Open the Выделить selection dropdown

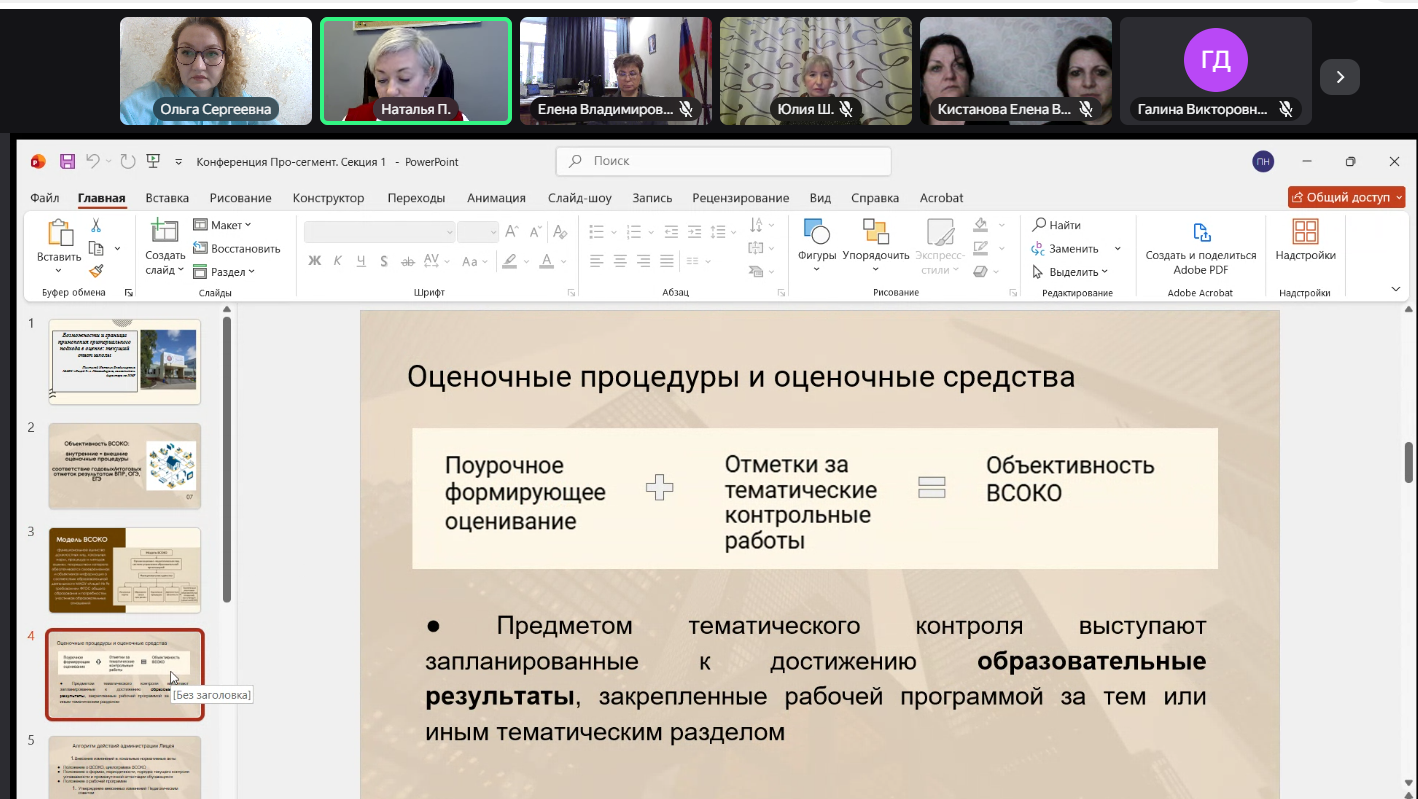tap(1073, 272)
